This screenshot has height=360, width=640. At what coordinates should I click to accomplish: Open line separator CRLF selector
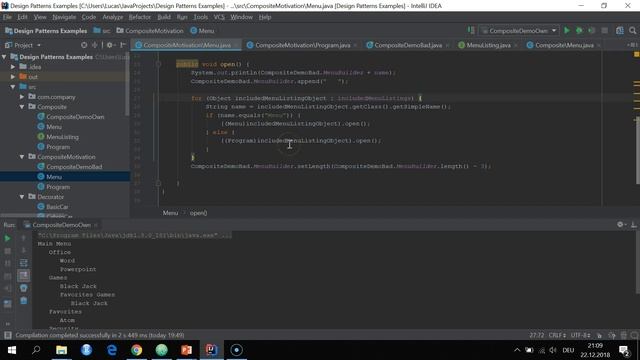coord(557,335)
